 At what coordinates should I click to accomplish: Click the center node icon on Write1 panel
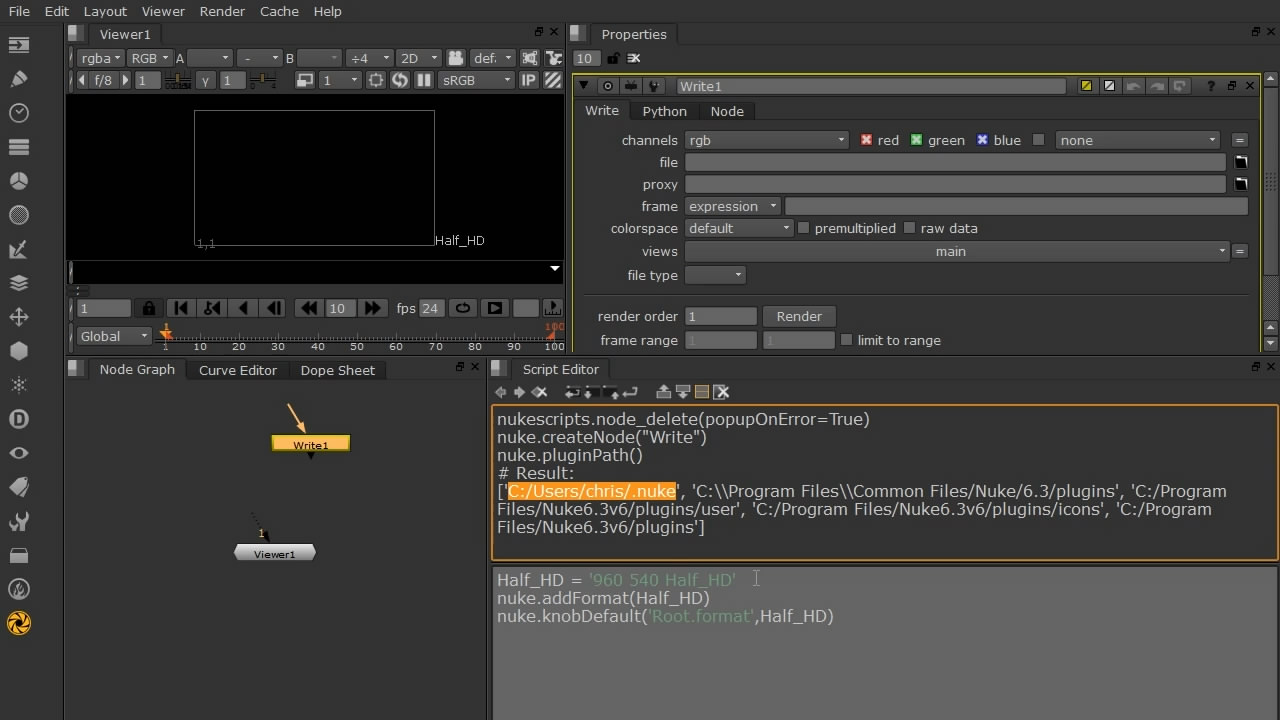tap(607, 86)
